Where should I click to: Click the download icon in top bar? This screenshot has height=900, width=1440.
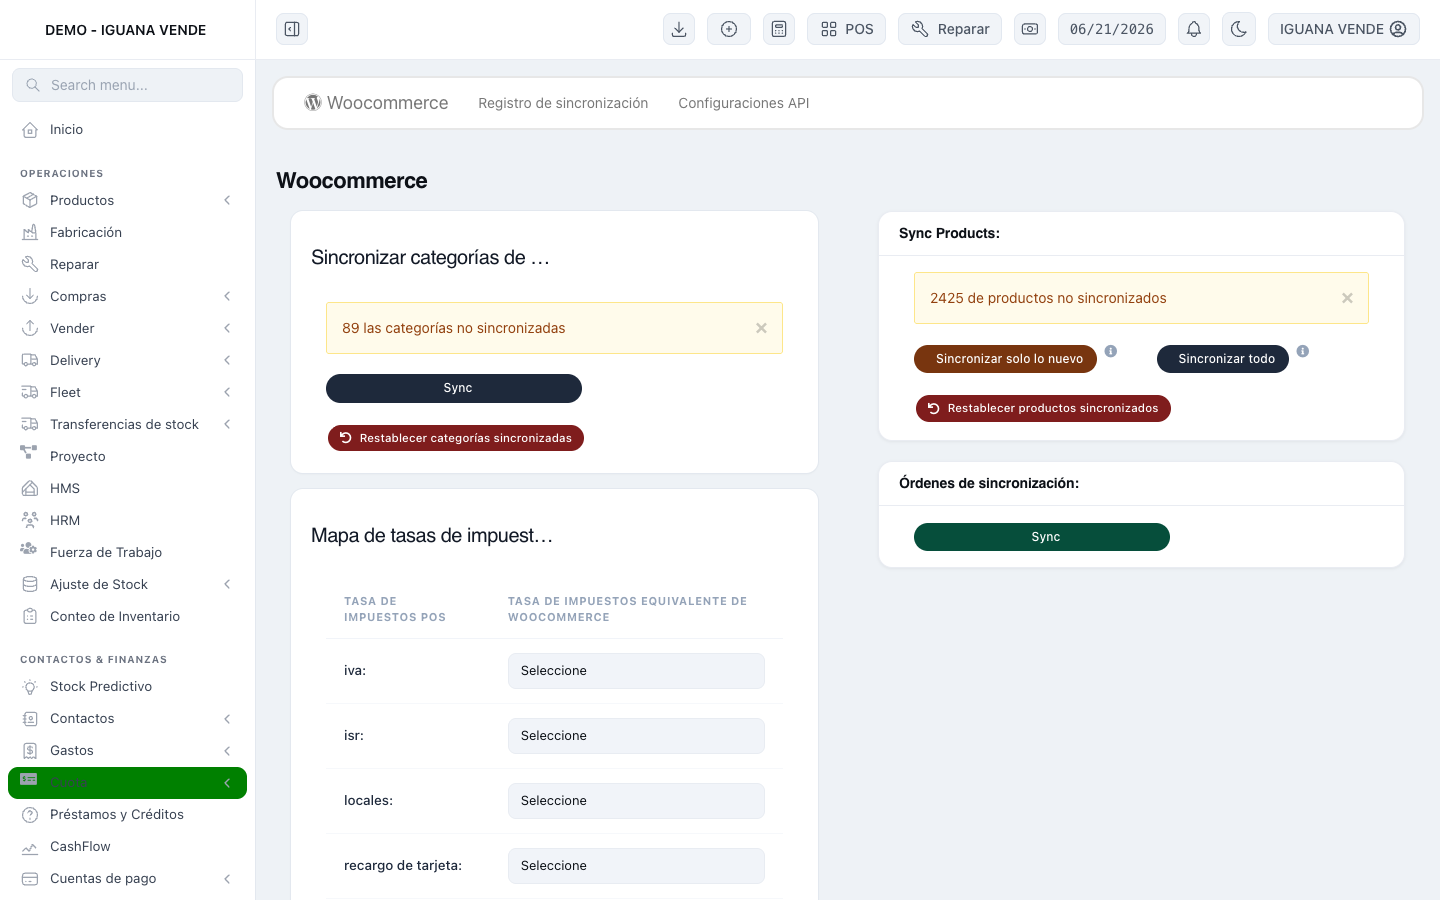(x=679, y=29)
